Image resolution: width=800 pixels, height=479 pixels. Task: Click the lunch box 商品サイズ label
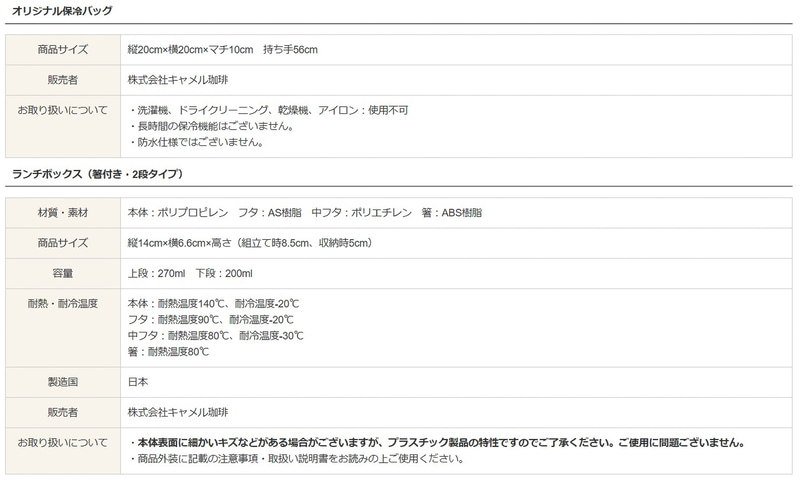pos(63,243)
